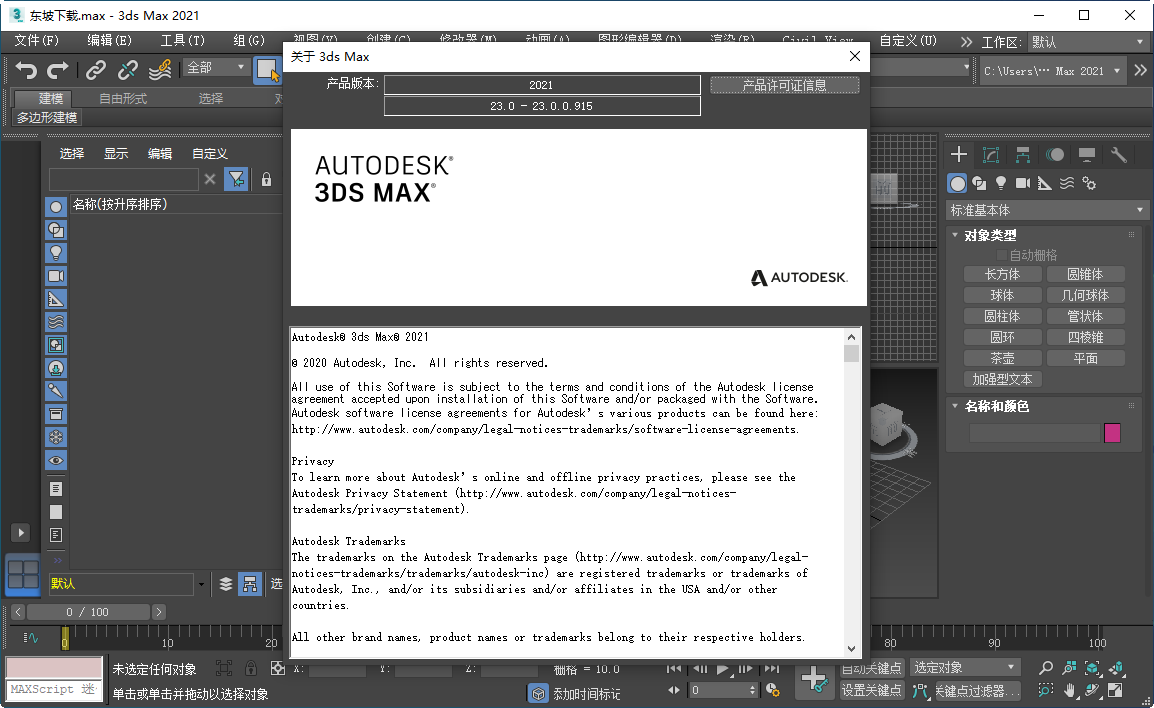Open the 工具(T) menu
1154x708 pixels.
(x=183, y=41)
